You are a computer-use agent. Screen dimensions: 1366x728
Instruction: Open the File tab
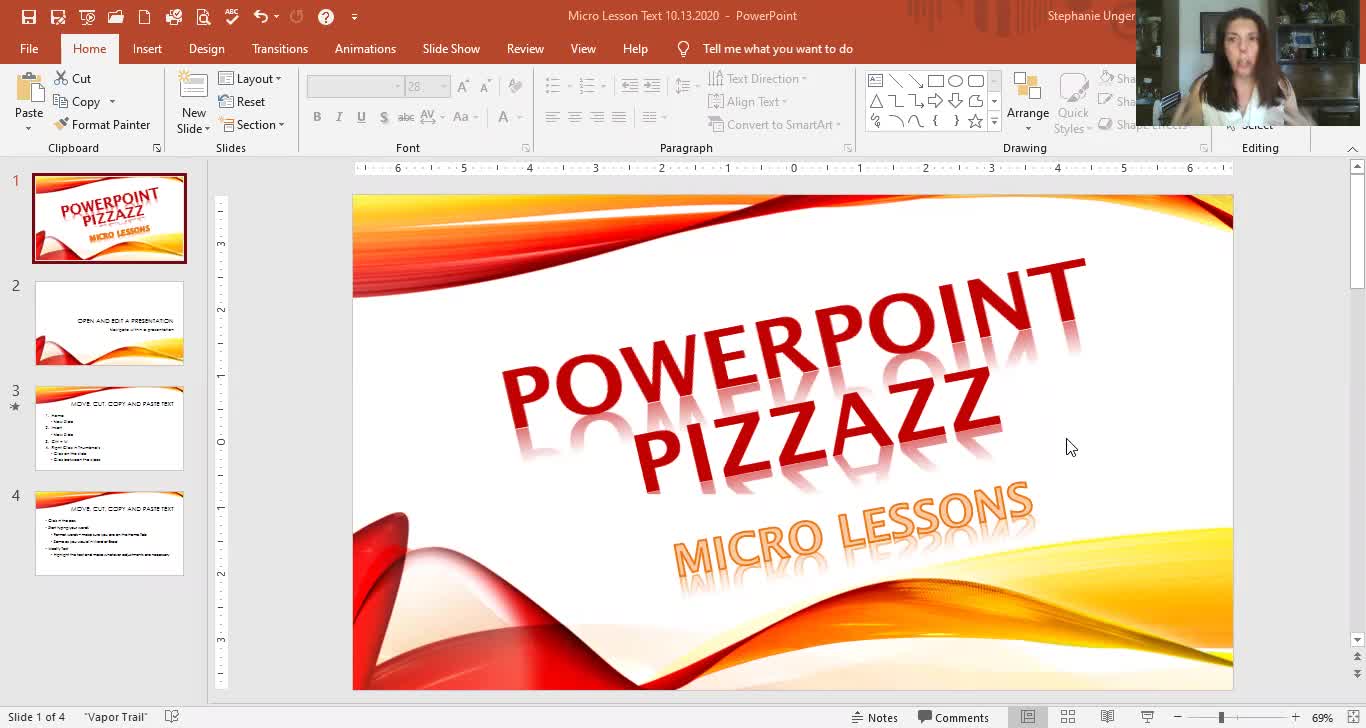tap(29, 48)
